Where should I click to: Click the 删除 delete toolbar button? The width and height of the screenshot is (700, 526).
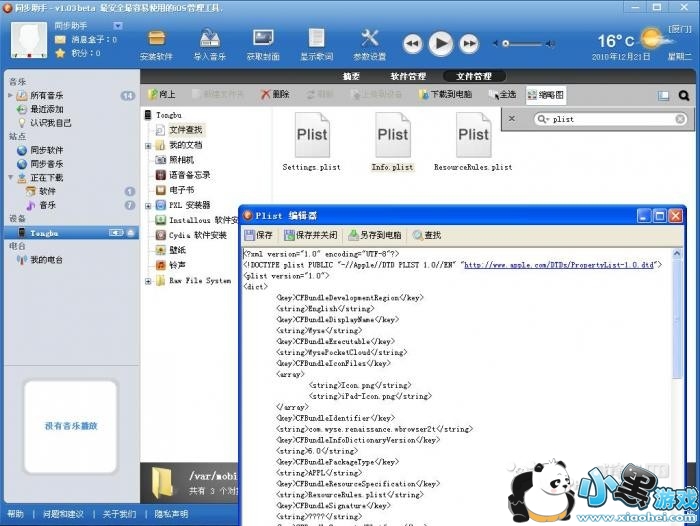[275, 94]
